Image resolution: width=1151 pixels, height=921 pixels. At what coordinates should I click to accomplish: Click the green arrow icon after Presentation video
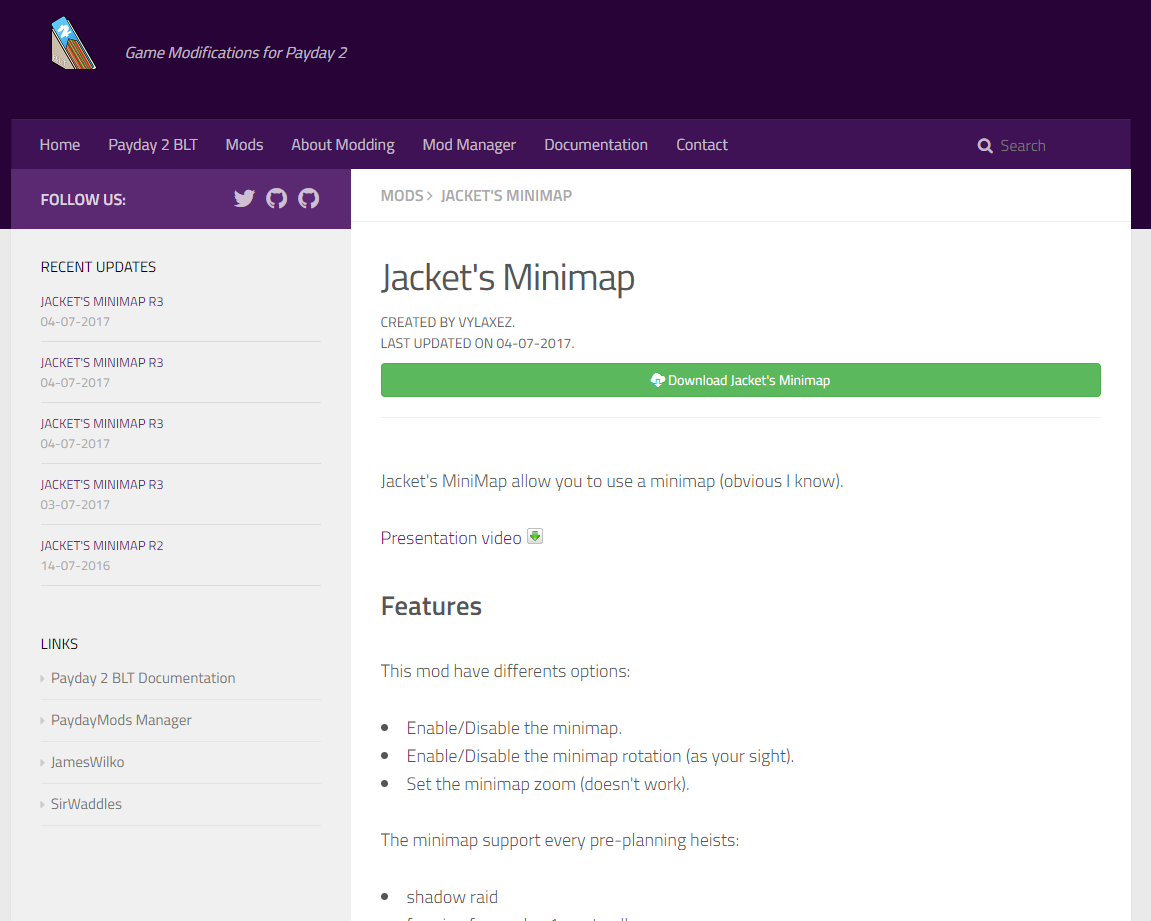(535, 537)
